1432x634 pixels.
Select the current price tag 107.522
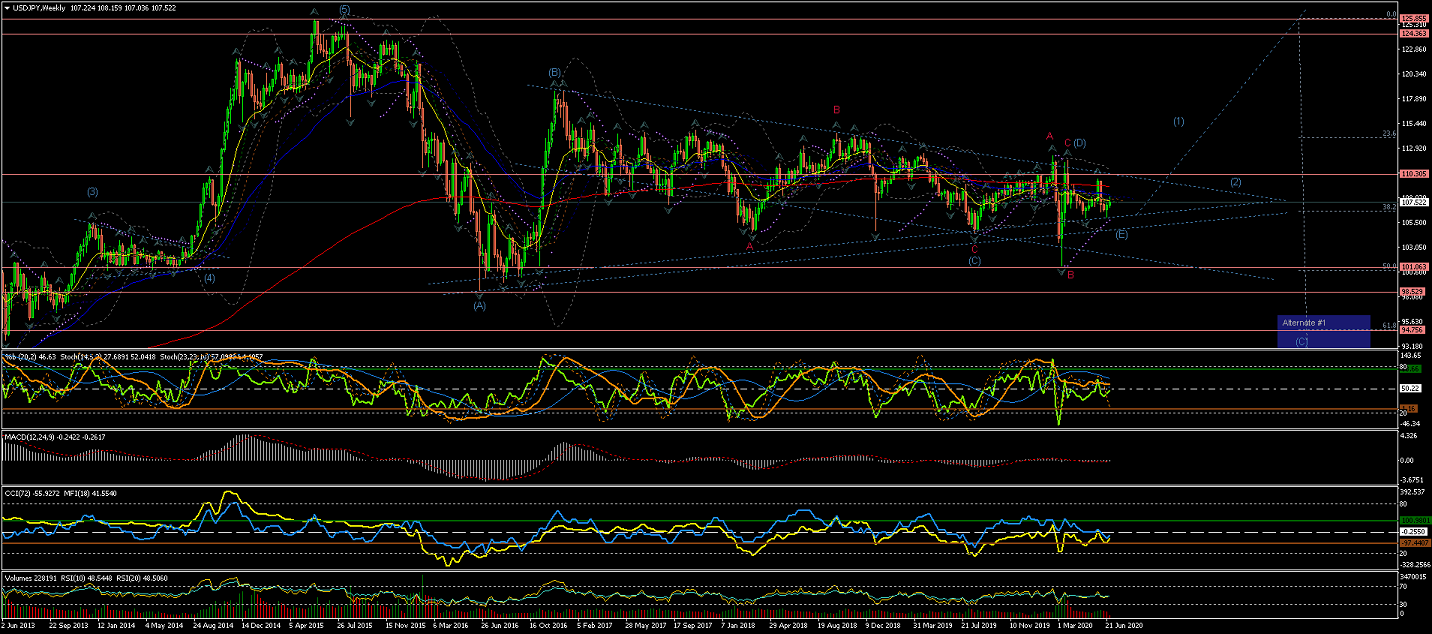(1413, 202)
